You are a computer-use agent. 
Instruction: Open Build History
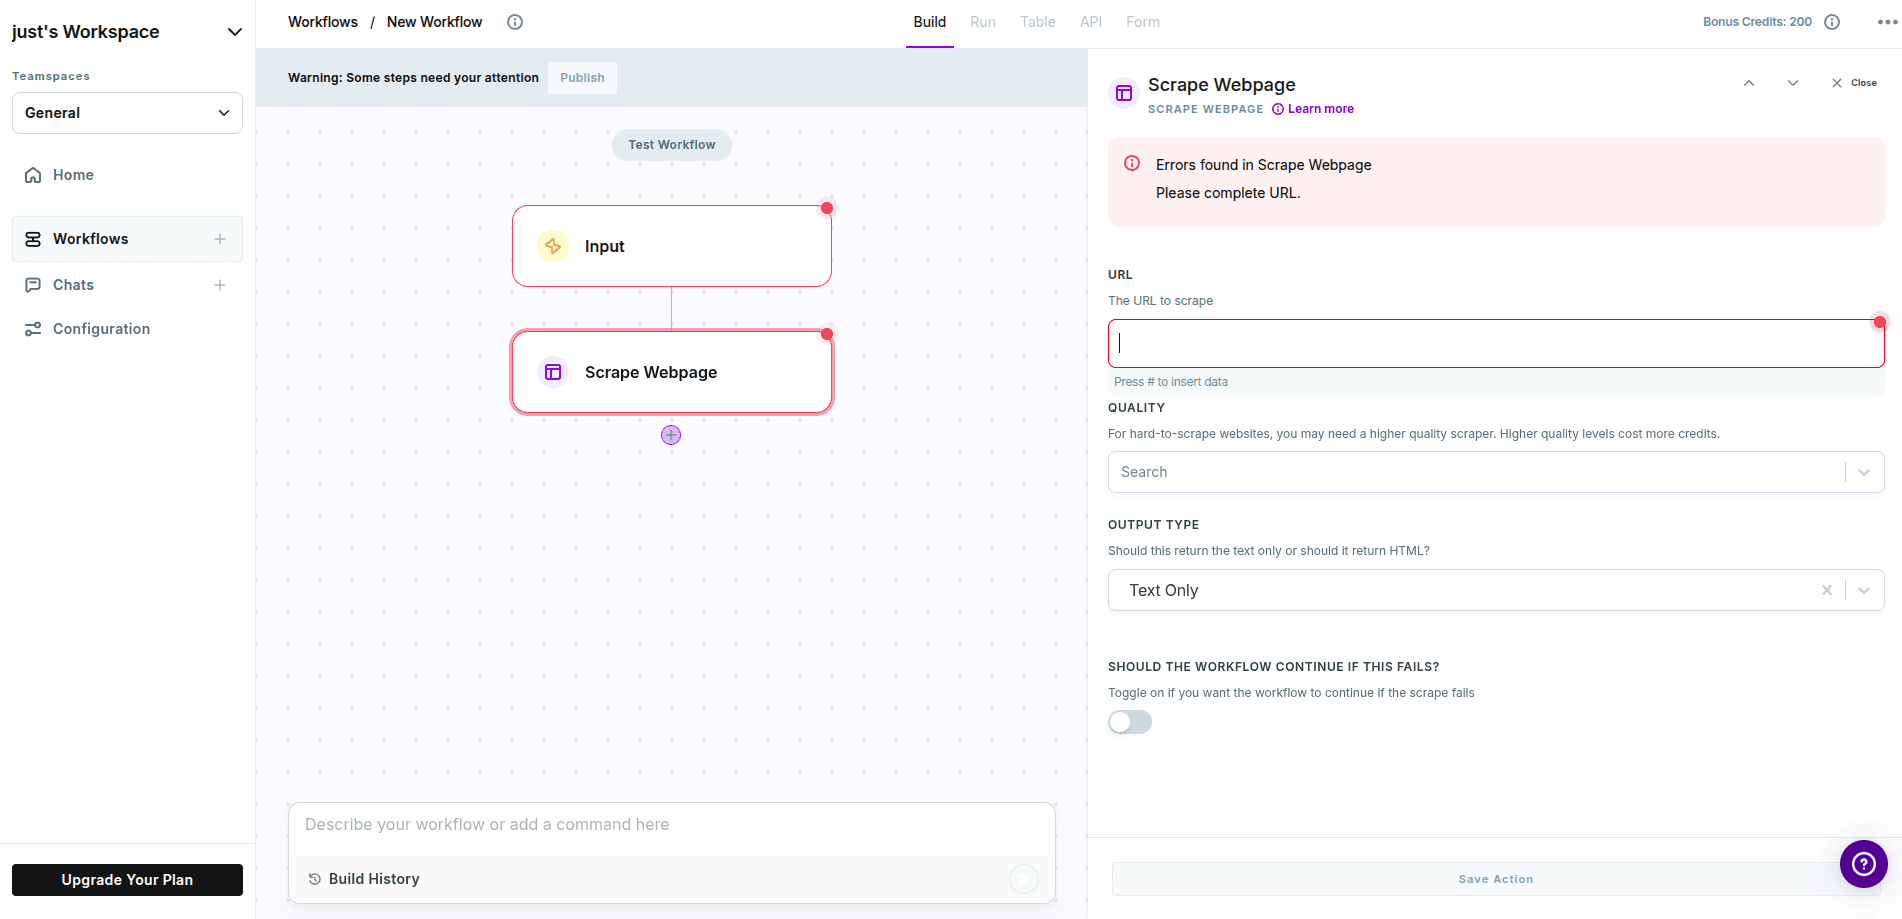[364, 879]
